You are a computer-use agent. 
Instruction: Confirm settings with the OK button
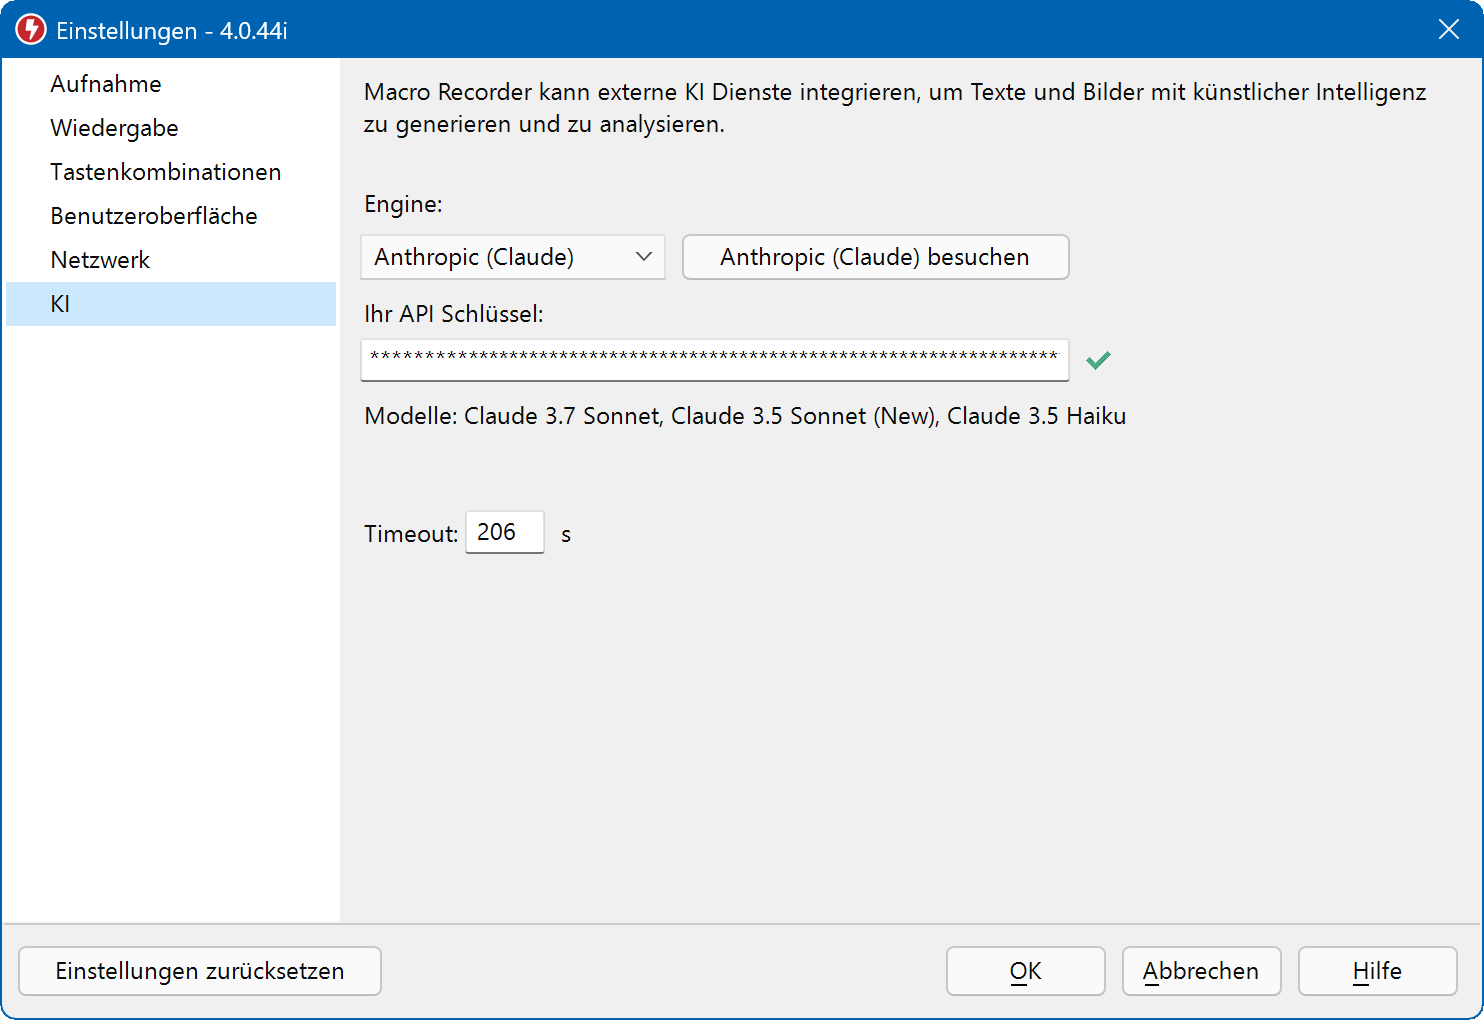[x=1025, y=971]
